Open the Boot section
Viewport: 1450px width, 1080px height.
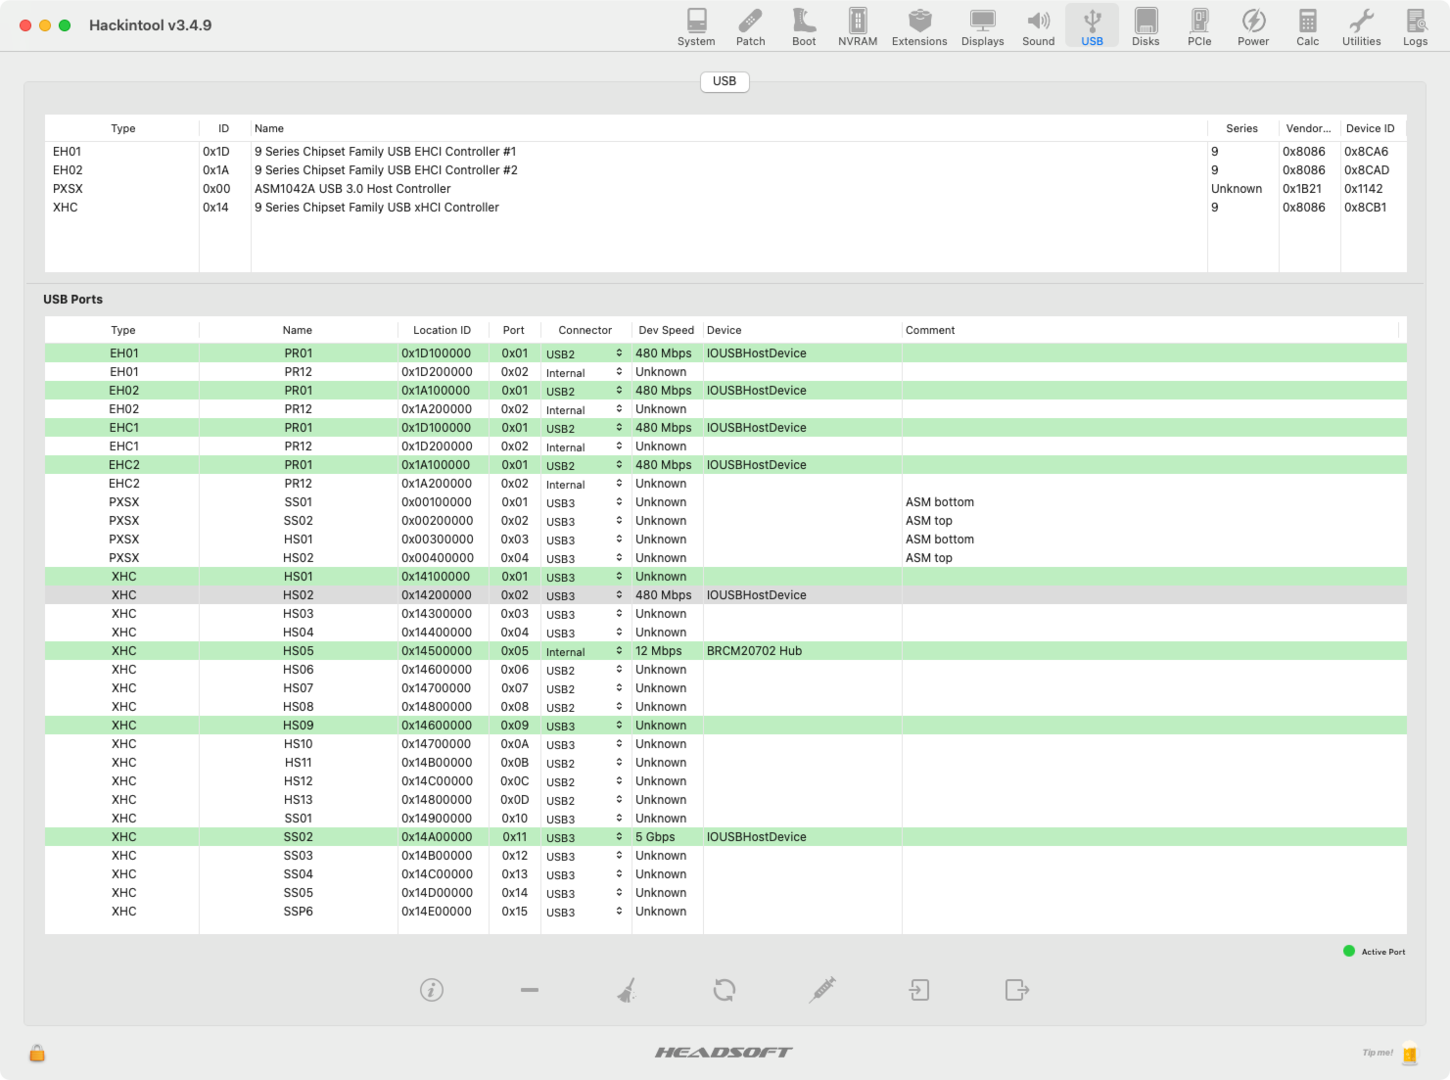coord(804,27)
